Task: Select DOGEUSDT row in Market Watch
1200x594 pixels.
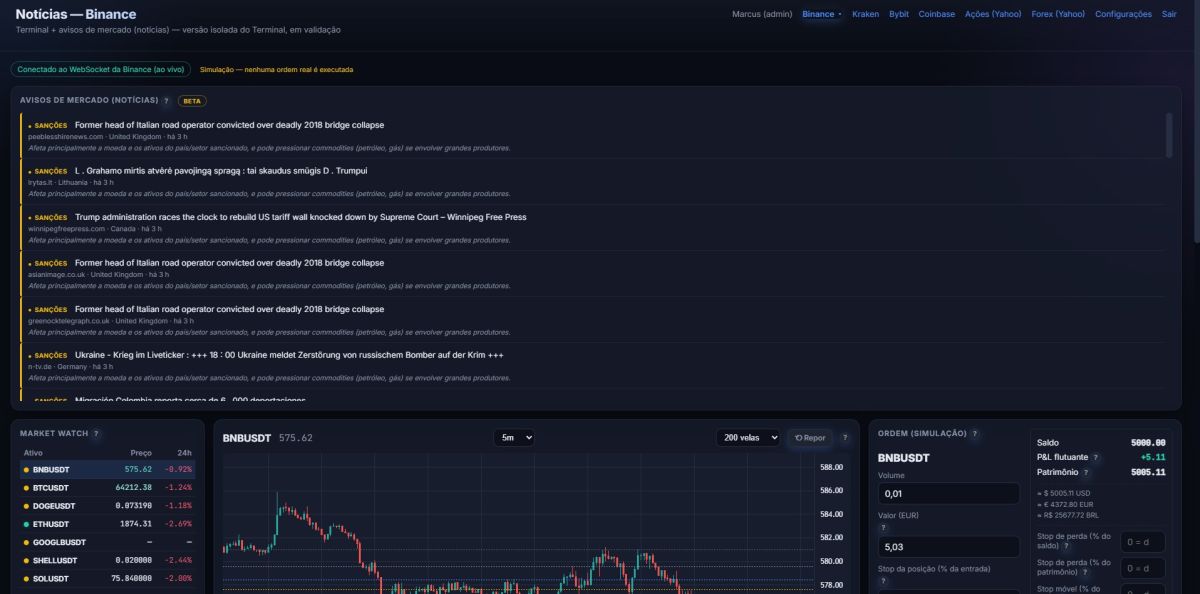Action: point(108,505)
